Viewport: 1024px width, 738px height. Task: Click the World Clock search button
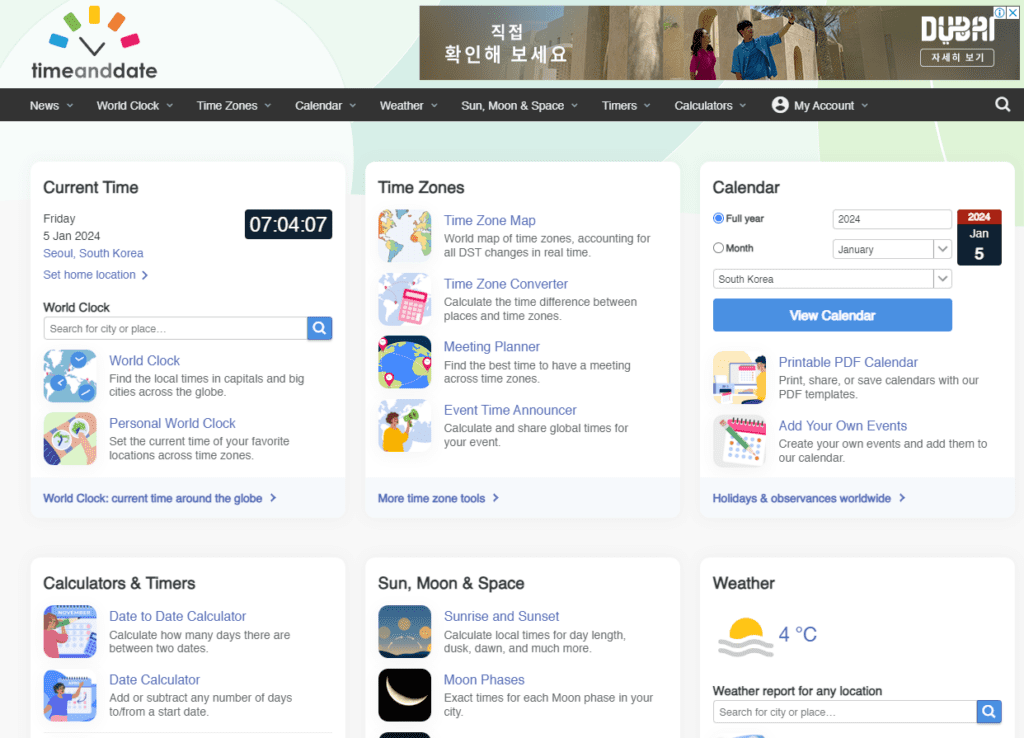[x=319, y=328]
